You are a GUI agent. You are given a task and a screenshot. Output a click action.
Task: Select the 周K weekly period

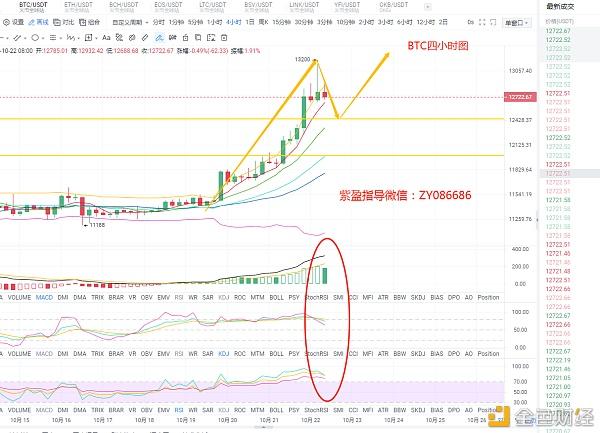[263, 23]
